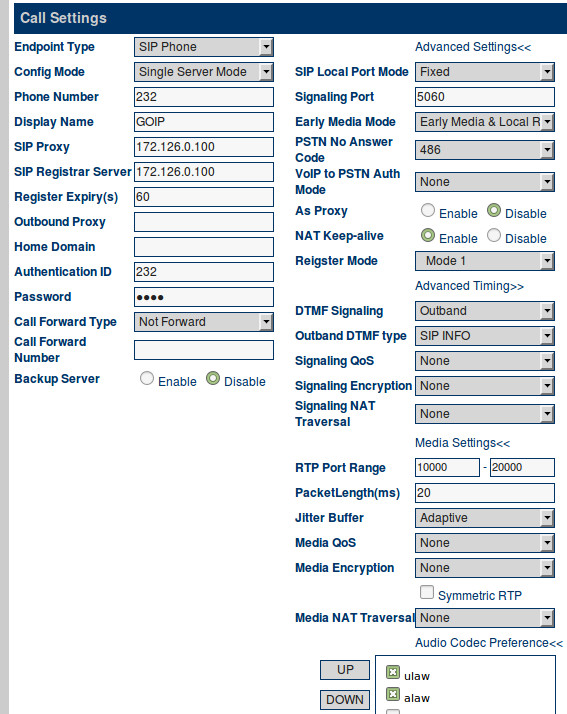Click the RTP Port Range end field 20000
The width and height of the screenshot is (567, 714).
522,468
